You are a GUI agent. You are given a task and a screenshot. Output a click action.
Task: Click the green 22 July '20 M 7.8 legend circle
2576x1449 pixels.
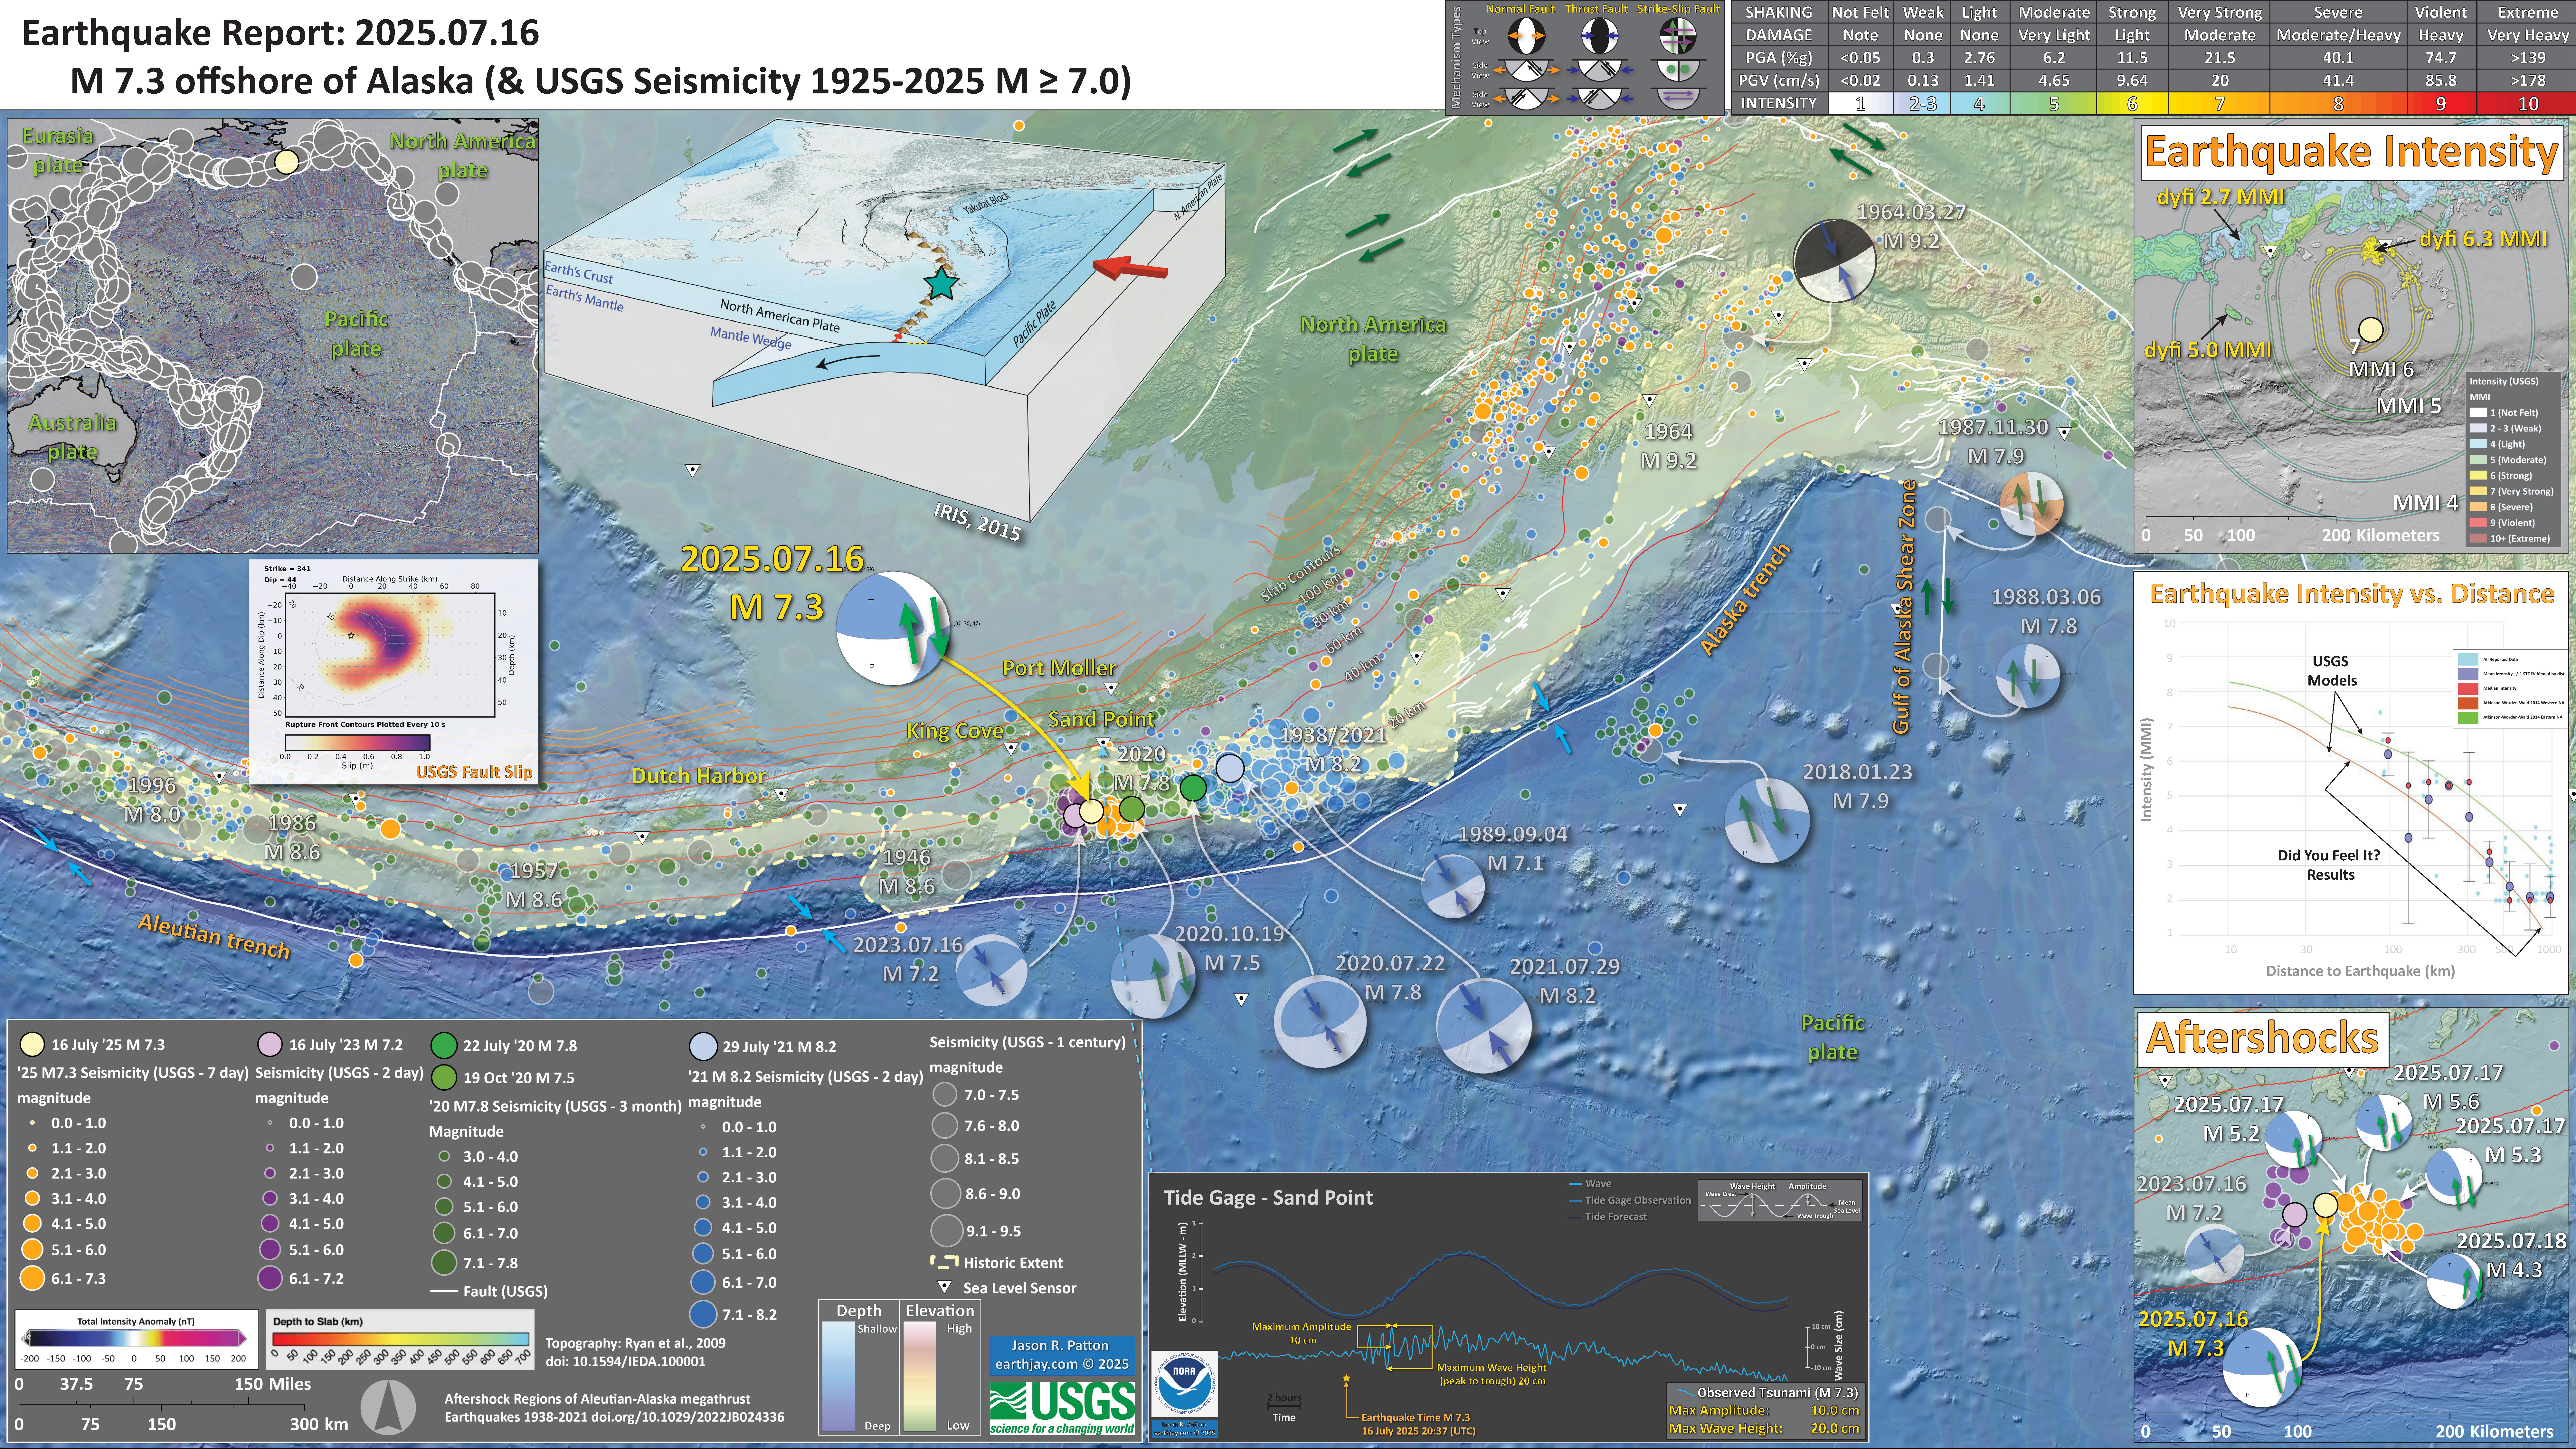[444, 1046]
